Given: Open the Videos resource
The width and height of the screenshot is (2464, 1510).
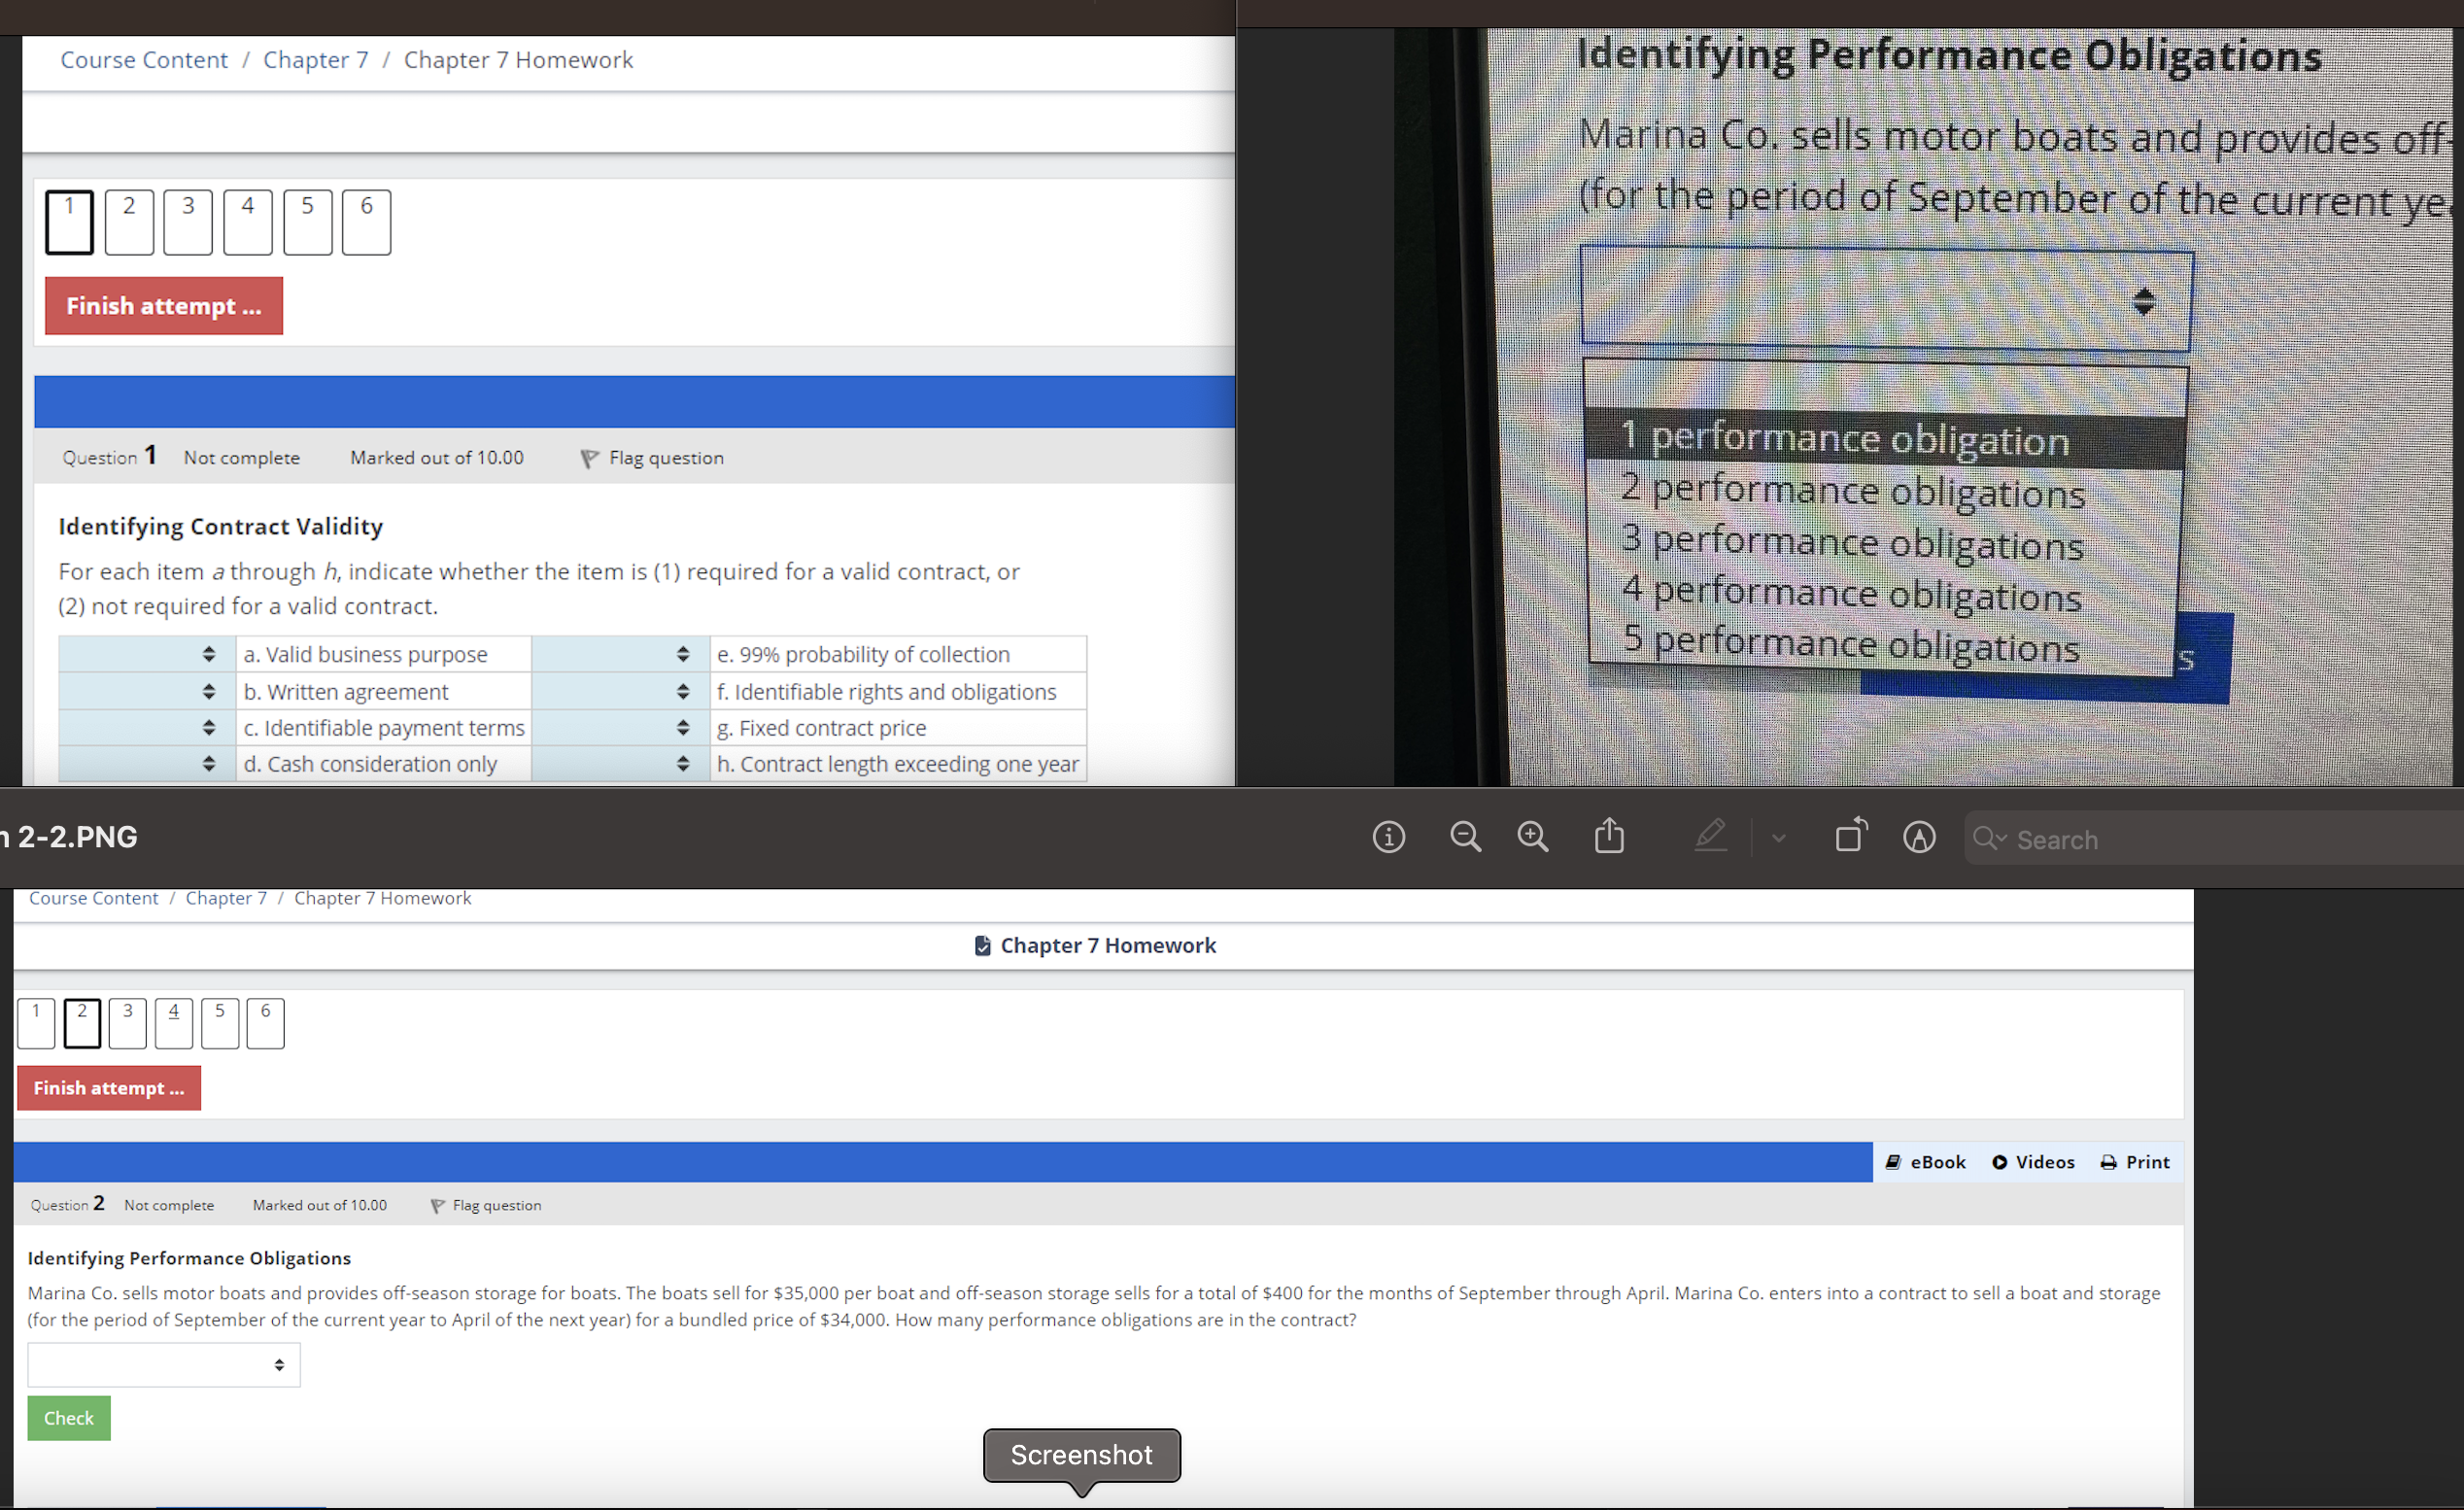Looking at the screenshot, I should coord(2033,1161).
